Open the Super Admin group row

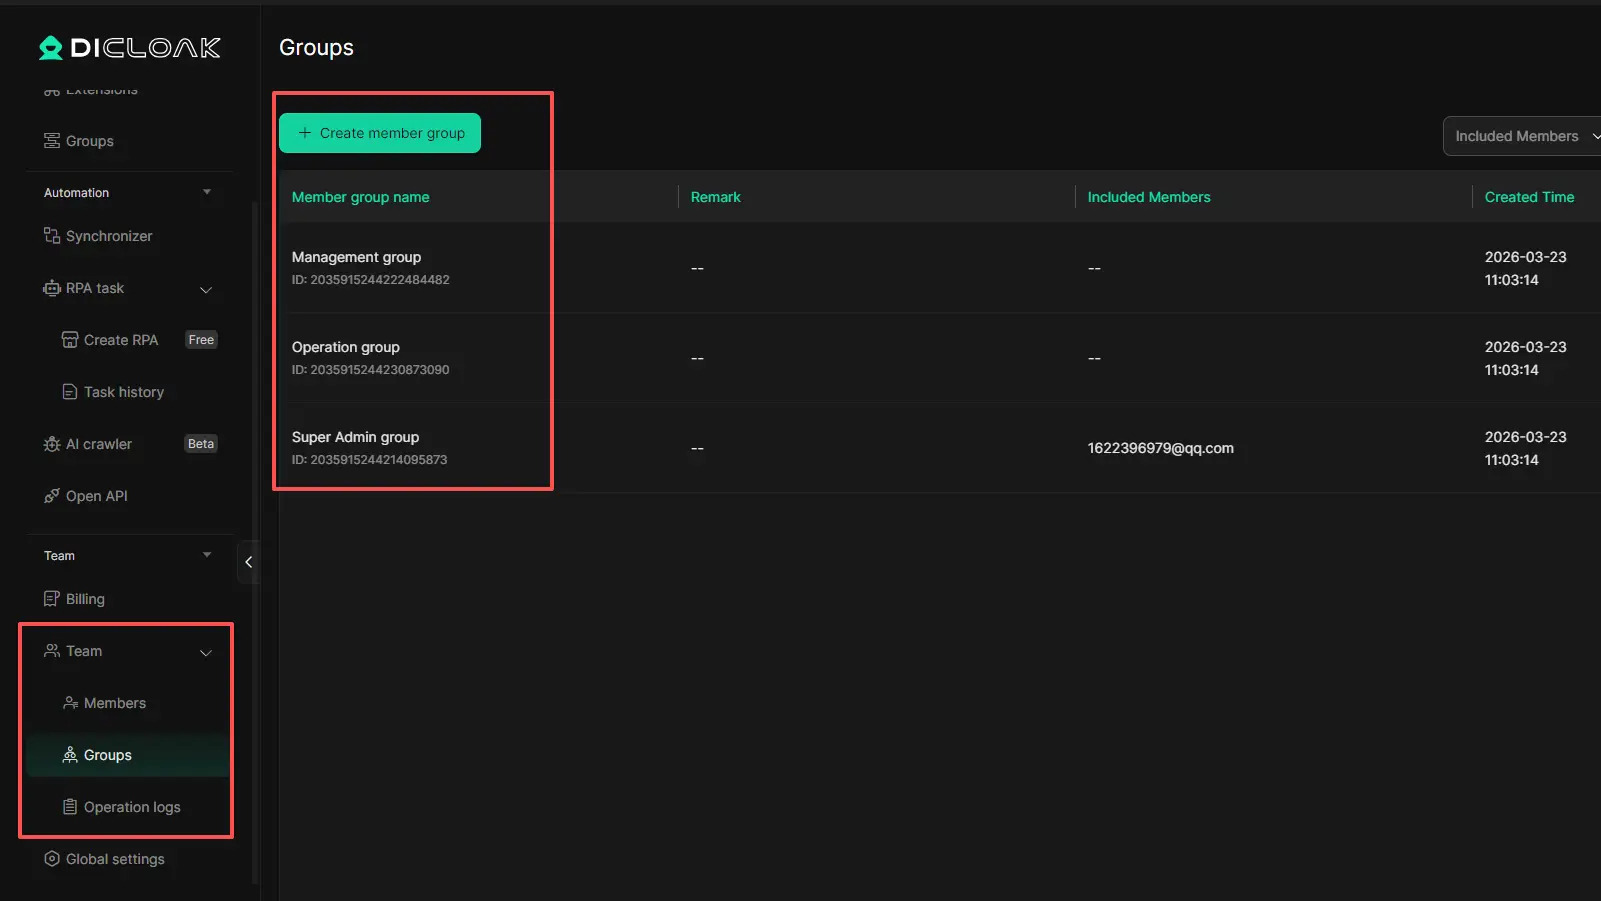355,437
